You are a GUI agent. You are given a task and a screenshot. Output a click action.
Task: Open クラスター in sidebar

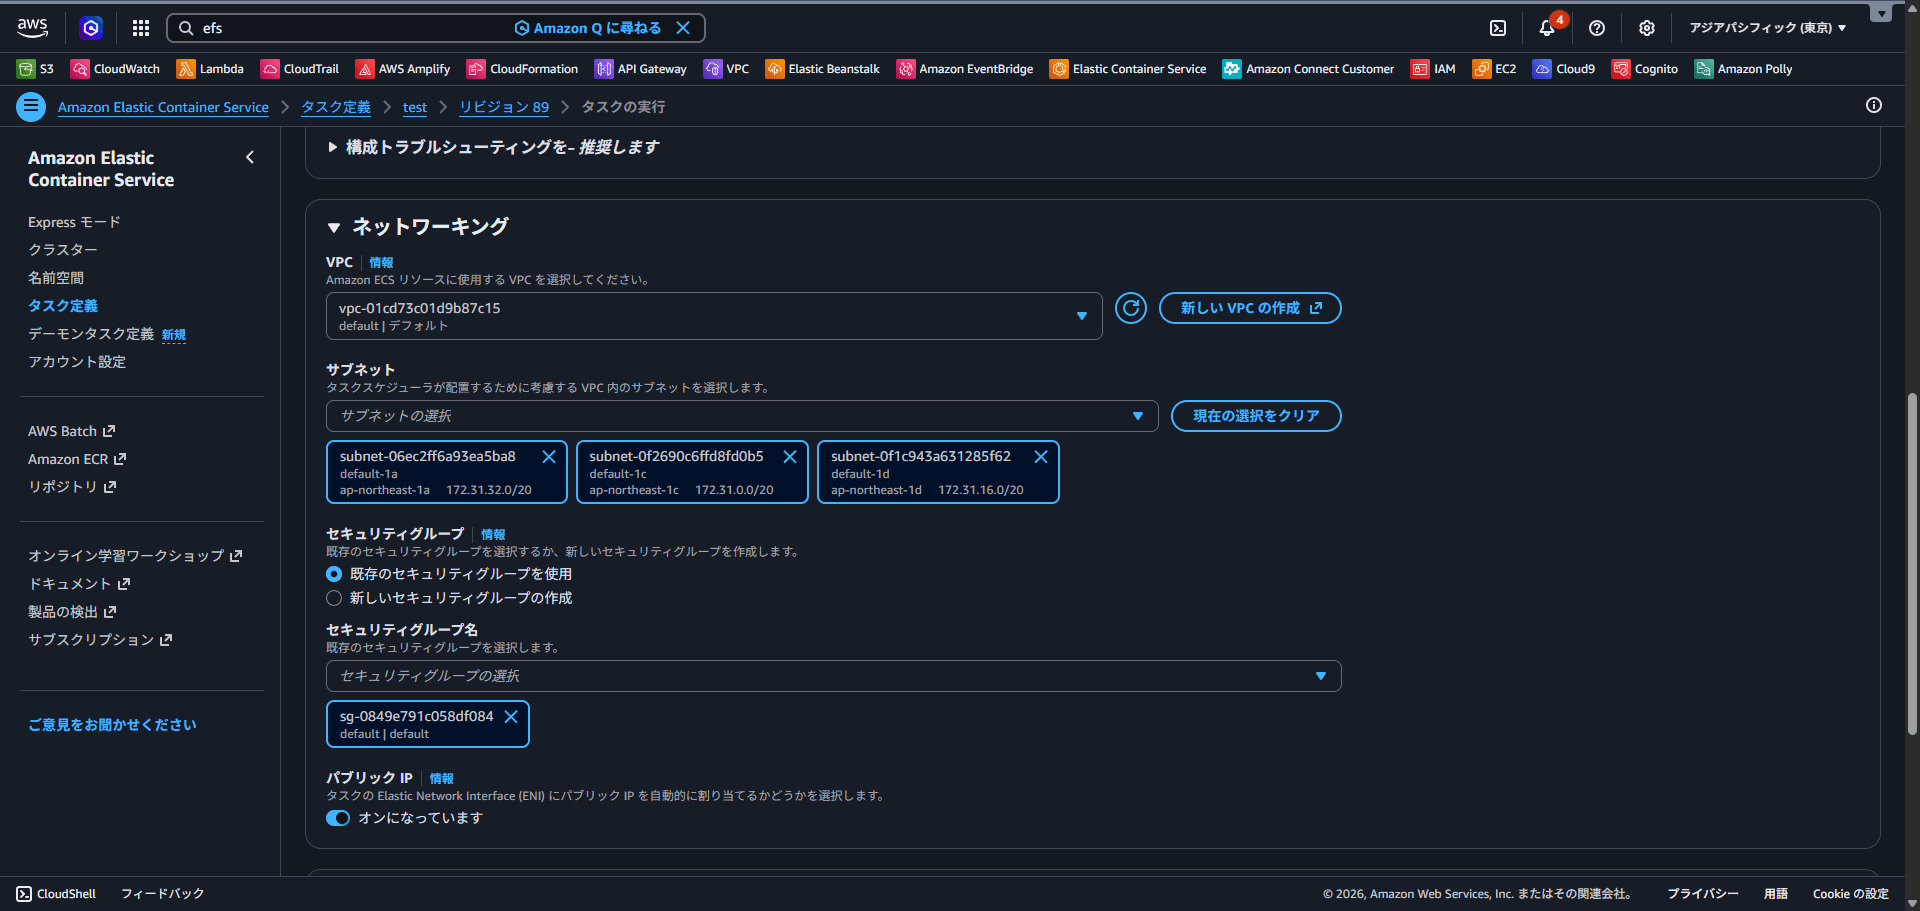click(63, 250)
